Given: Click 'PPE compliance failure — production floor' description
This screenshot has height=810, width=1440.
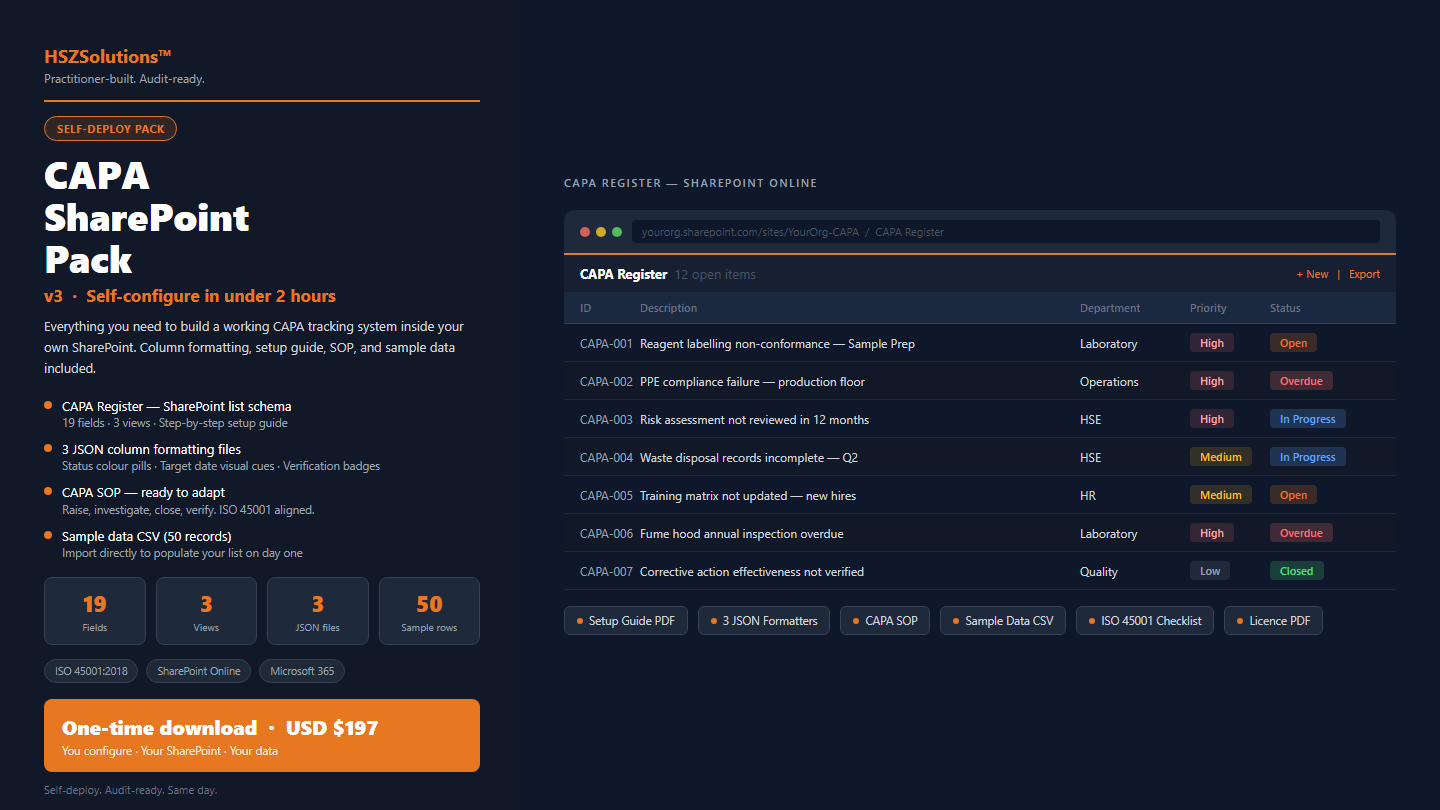Looking at the screenshot, I should click(752, 382).
